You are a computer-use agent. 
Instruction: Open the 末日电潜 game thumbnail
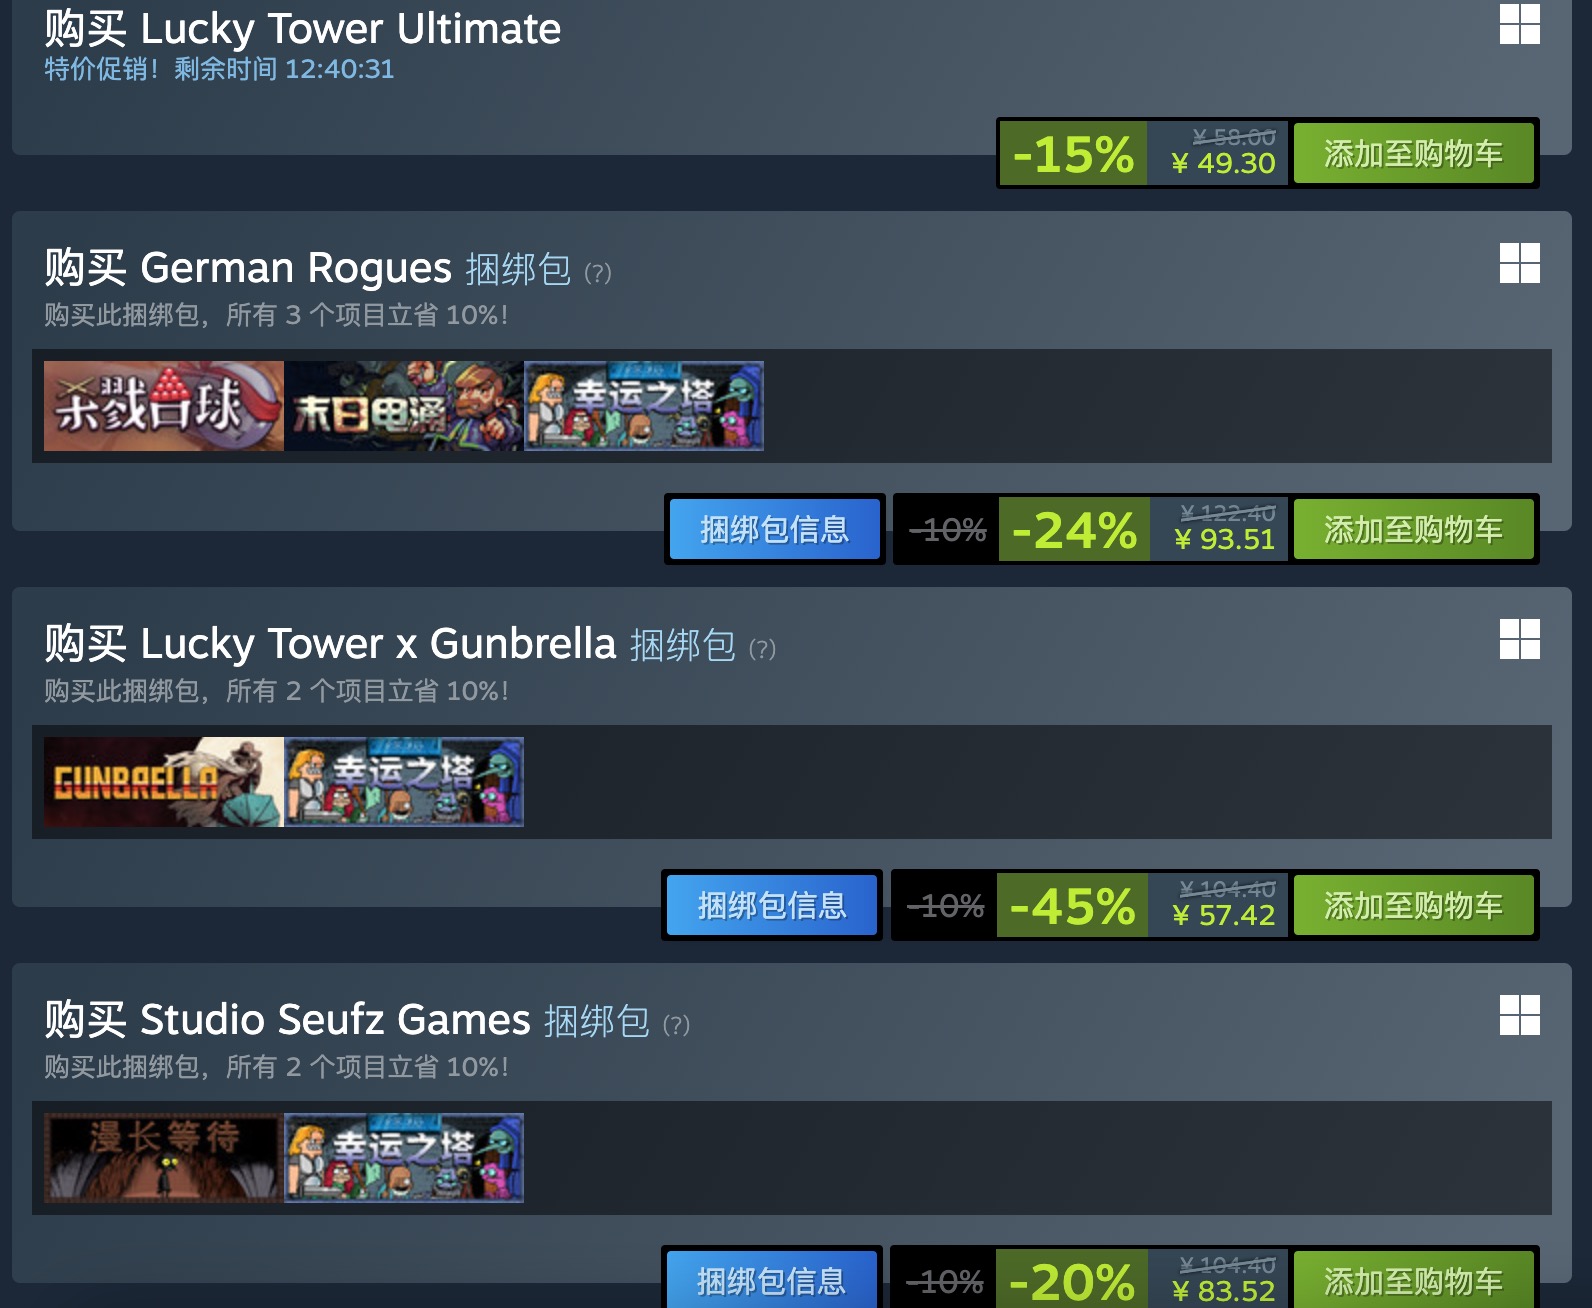404,406
